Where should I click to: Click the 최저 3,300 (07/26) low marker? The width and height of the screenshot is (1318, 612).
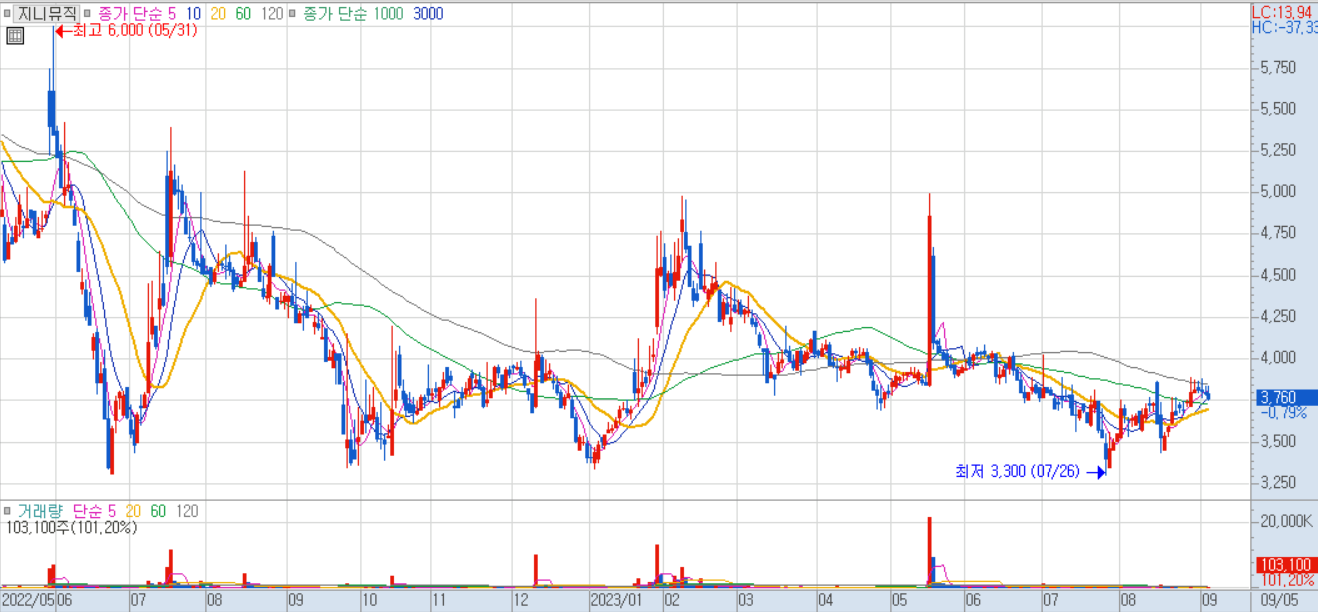(x=1030, y=471)
